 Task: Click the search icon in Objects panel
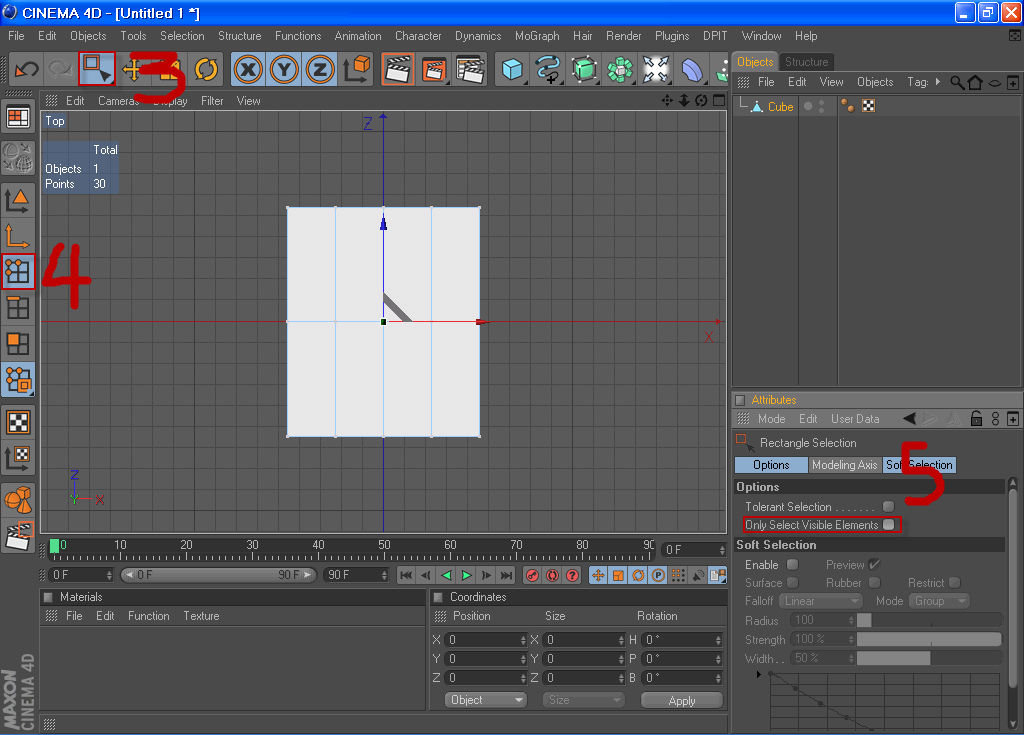pos(956,82)
